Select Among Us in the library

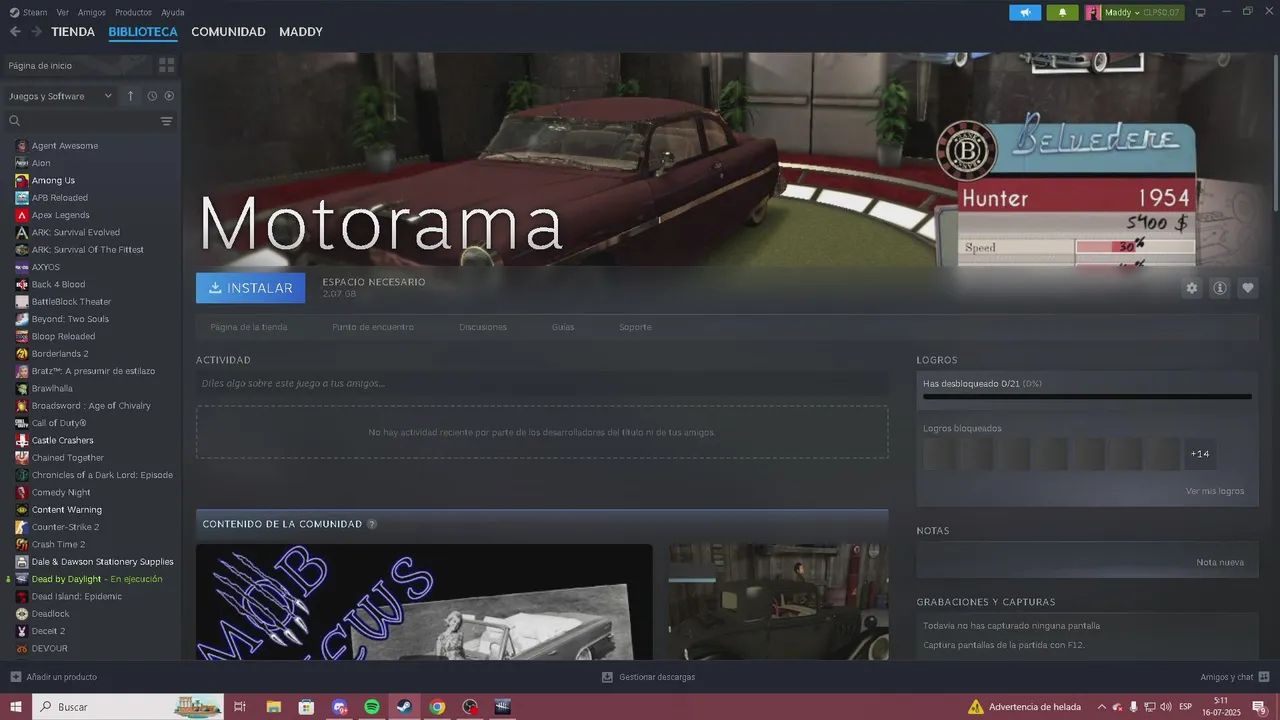point(53,180)
